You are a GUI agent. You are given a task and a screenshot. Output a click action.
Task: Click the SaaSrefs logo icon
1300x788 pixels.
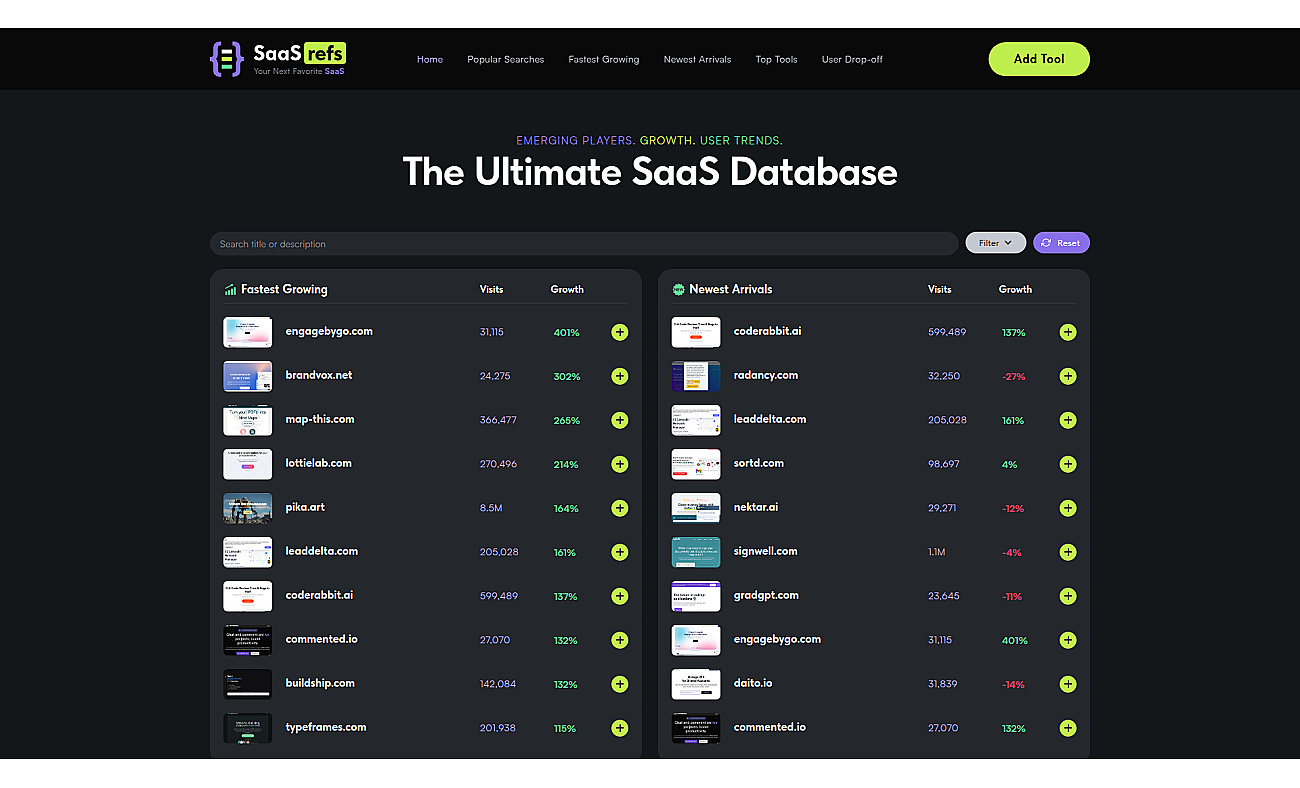[227, 59]
